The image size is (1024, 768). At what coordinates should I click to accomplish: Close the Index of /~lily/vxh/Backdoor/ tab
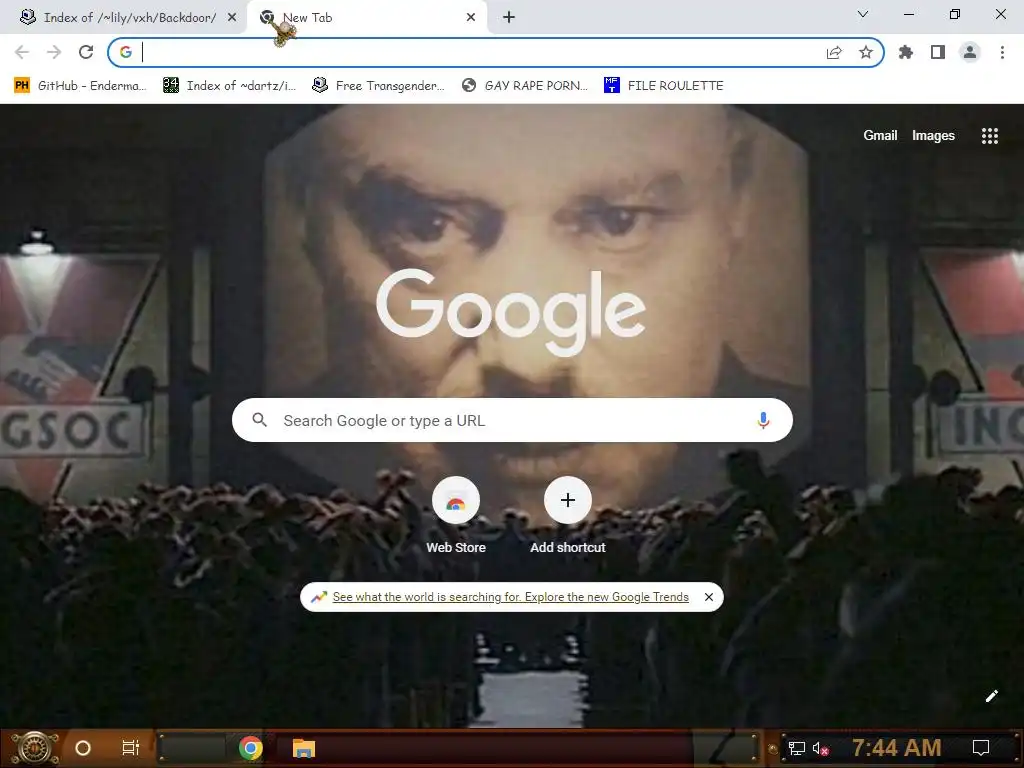(x=232, y=18)
